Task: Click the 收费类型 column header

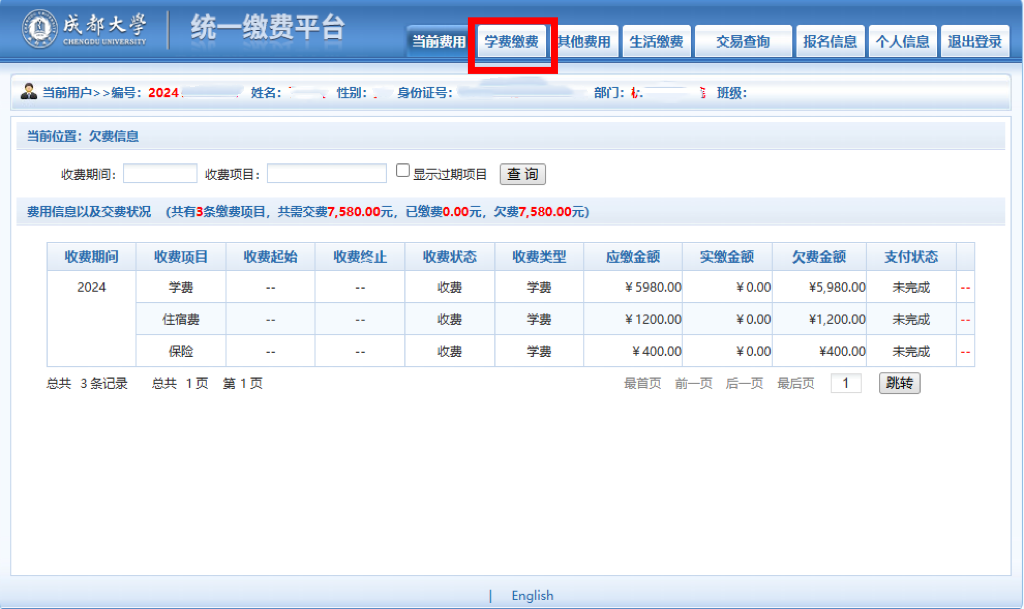Action: [x=539, y=257]
